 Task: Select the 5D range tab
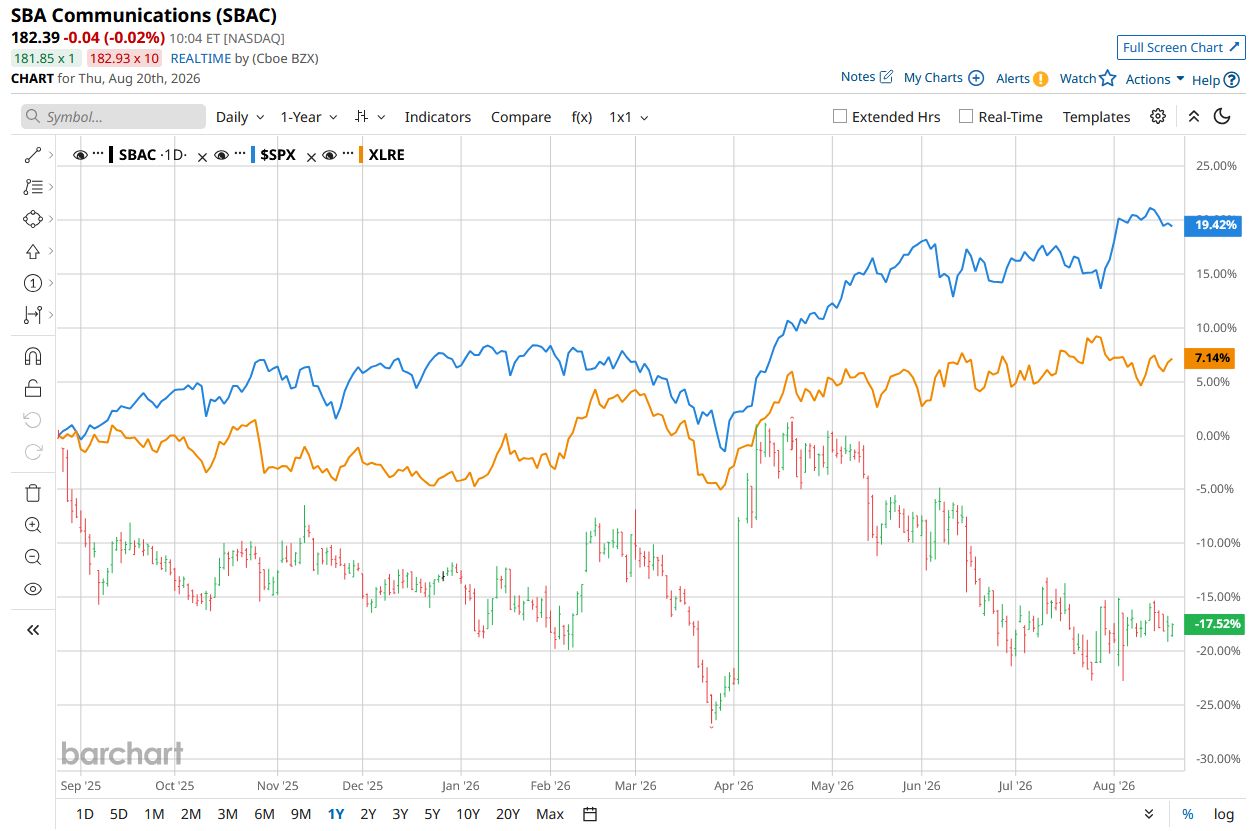pos(118,814)
